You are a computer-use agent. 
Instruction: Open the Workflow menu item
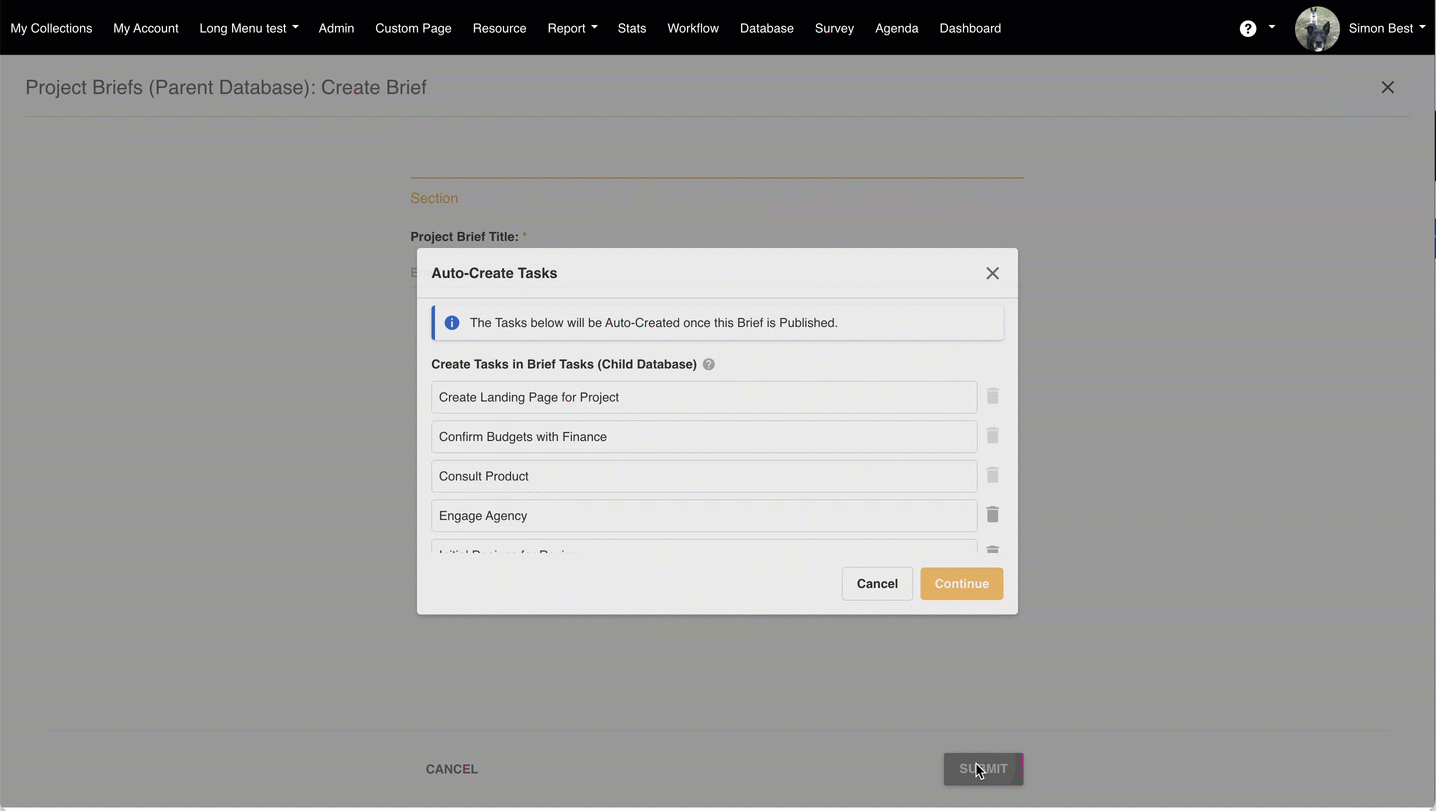pos(692,28)
